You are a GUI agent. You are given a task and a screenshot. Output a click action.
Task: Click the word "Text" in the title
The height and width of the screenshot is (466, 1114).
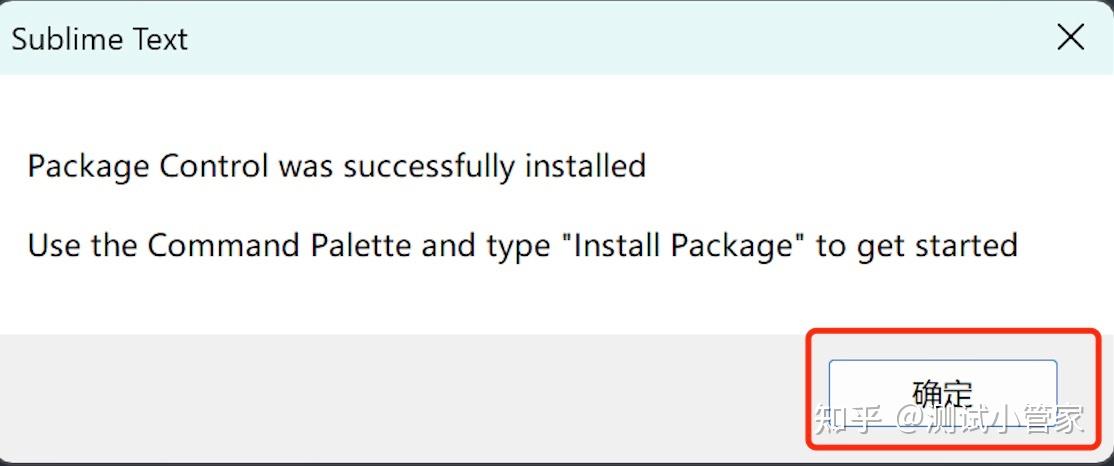click(x=156, y=39)
